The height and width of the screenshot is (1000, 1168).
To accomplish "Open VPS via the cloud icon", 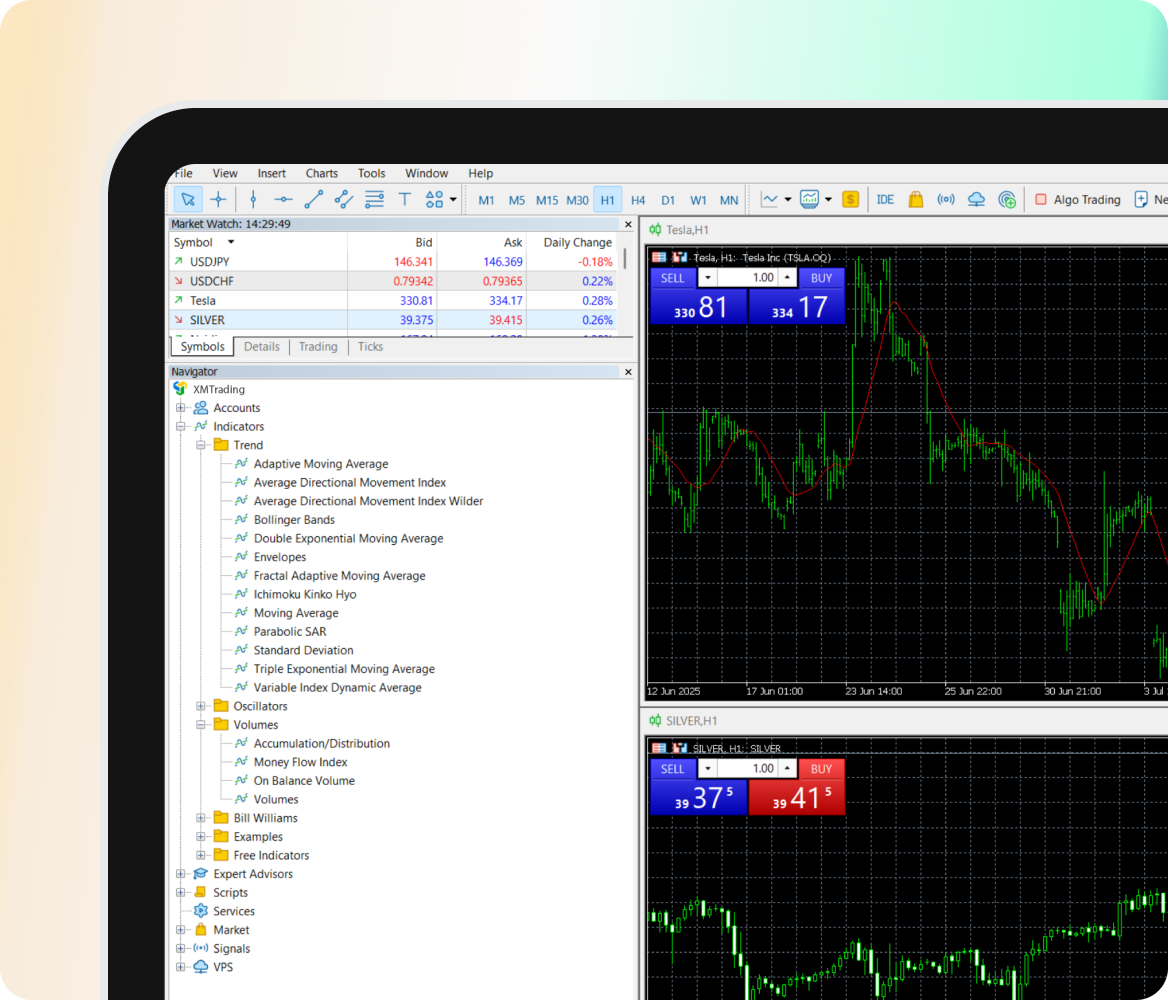I will click(976, 199).
